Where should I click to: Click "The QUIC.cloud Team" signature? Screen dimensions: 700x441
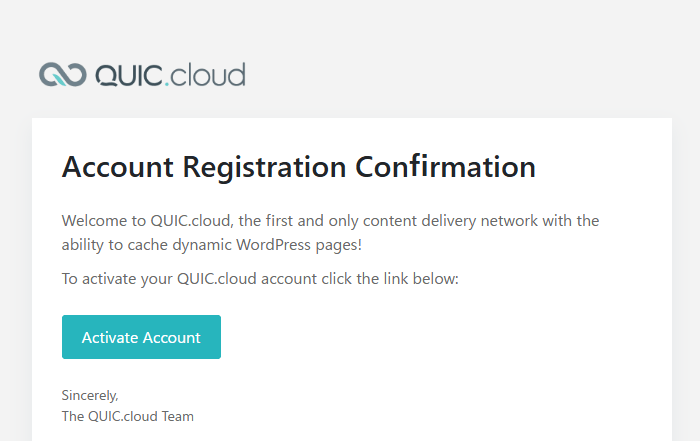[x=127, y=416]
